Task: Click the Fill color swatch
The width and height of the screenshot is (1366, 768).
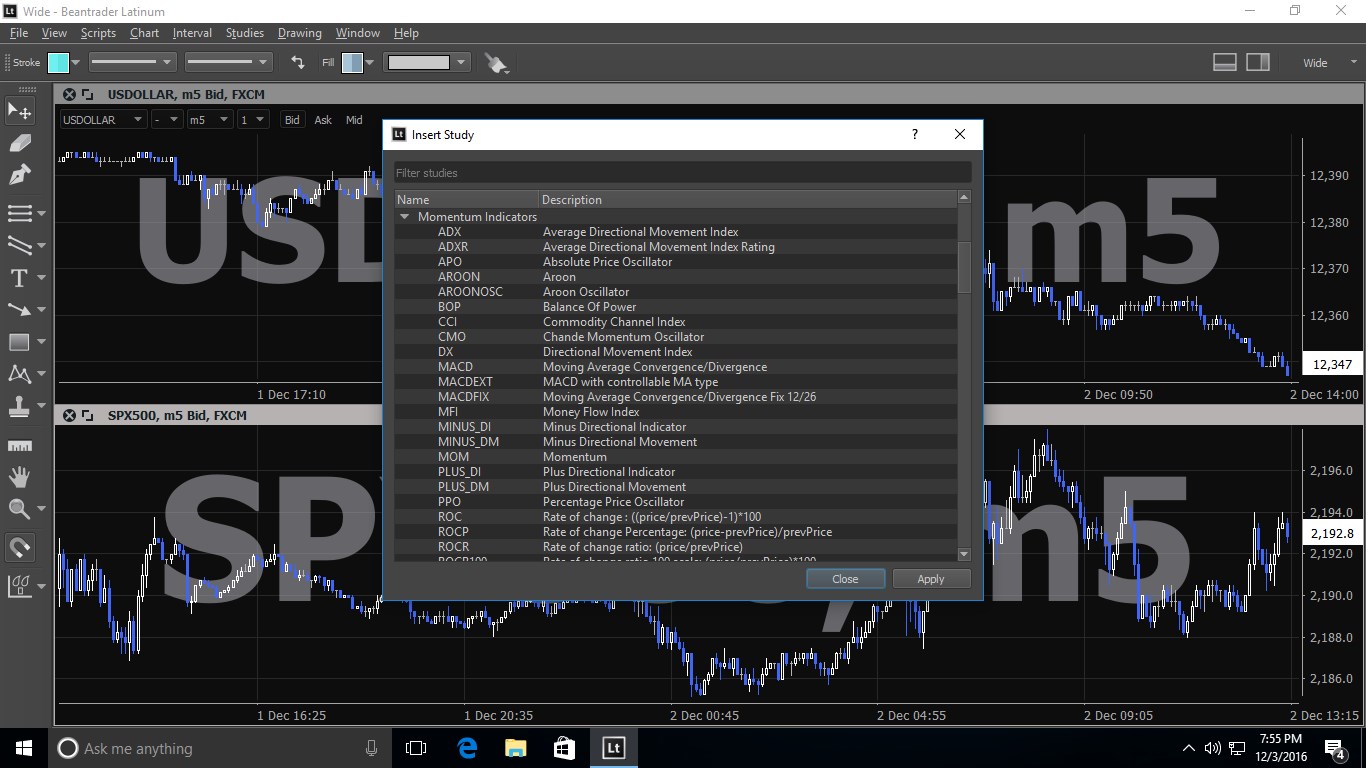Action: (x=352, y=62)
